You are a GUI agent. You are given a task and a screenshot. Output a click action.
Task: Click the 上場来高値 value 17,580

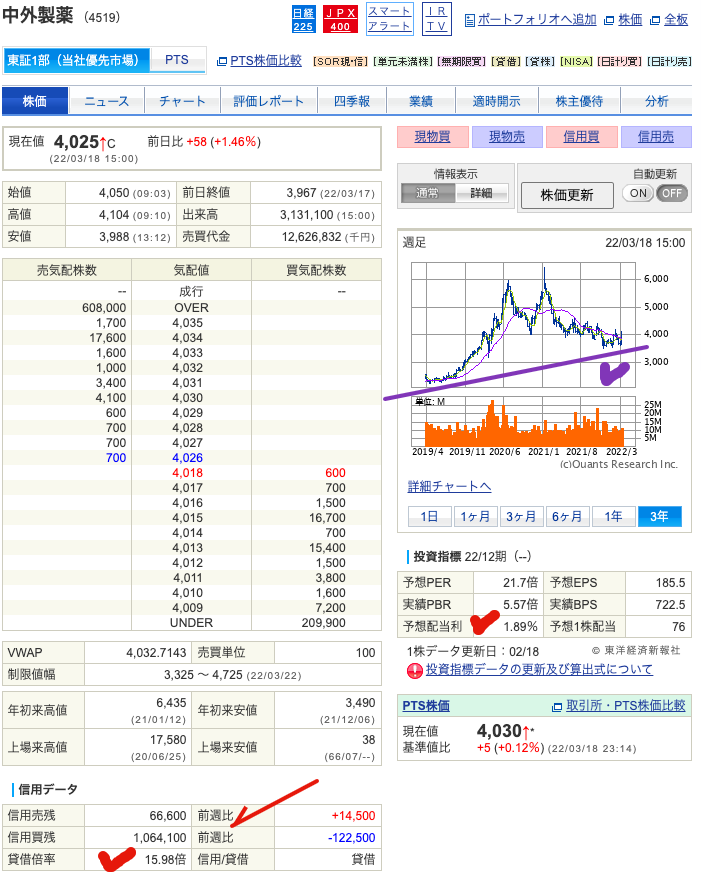(x=168, y=740)
